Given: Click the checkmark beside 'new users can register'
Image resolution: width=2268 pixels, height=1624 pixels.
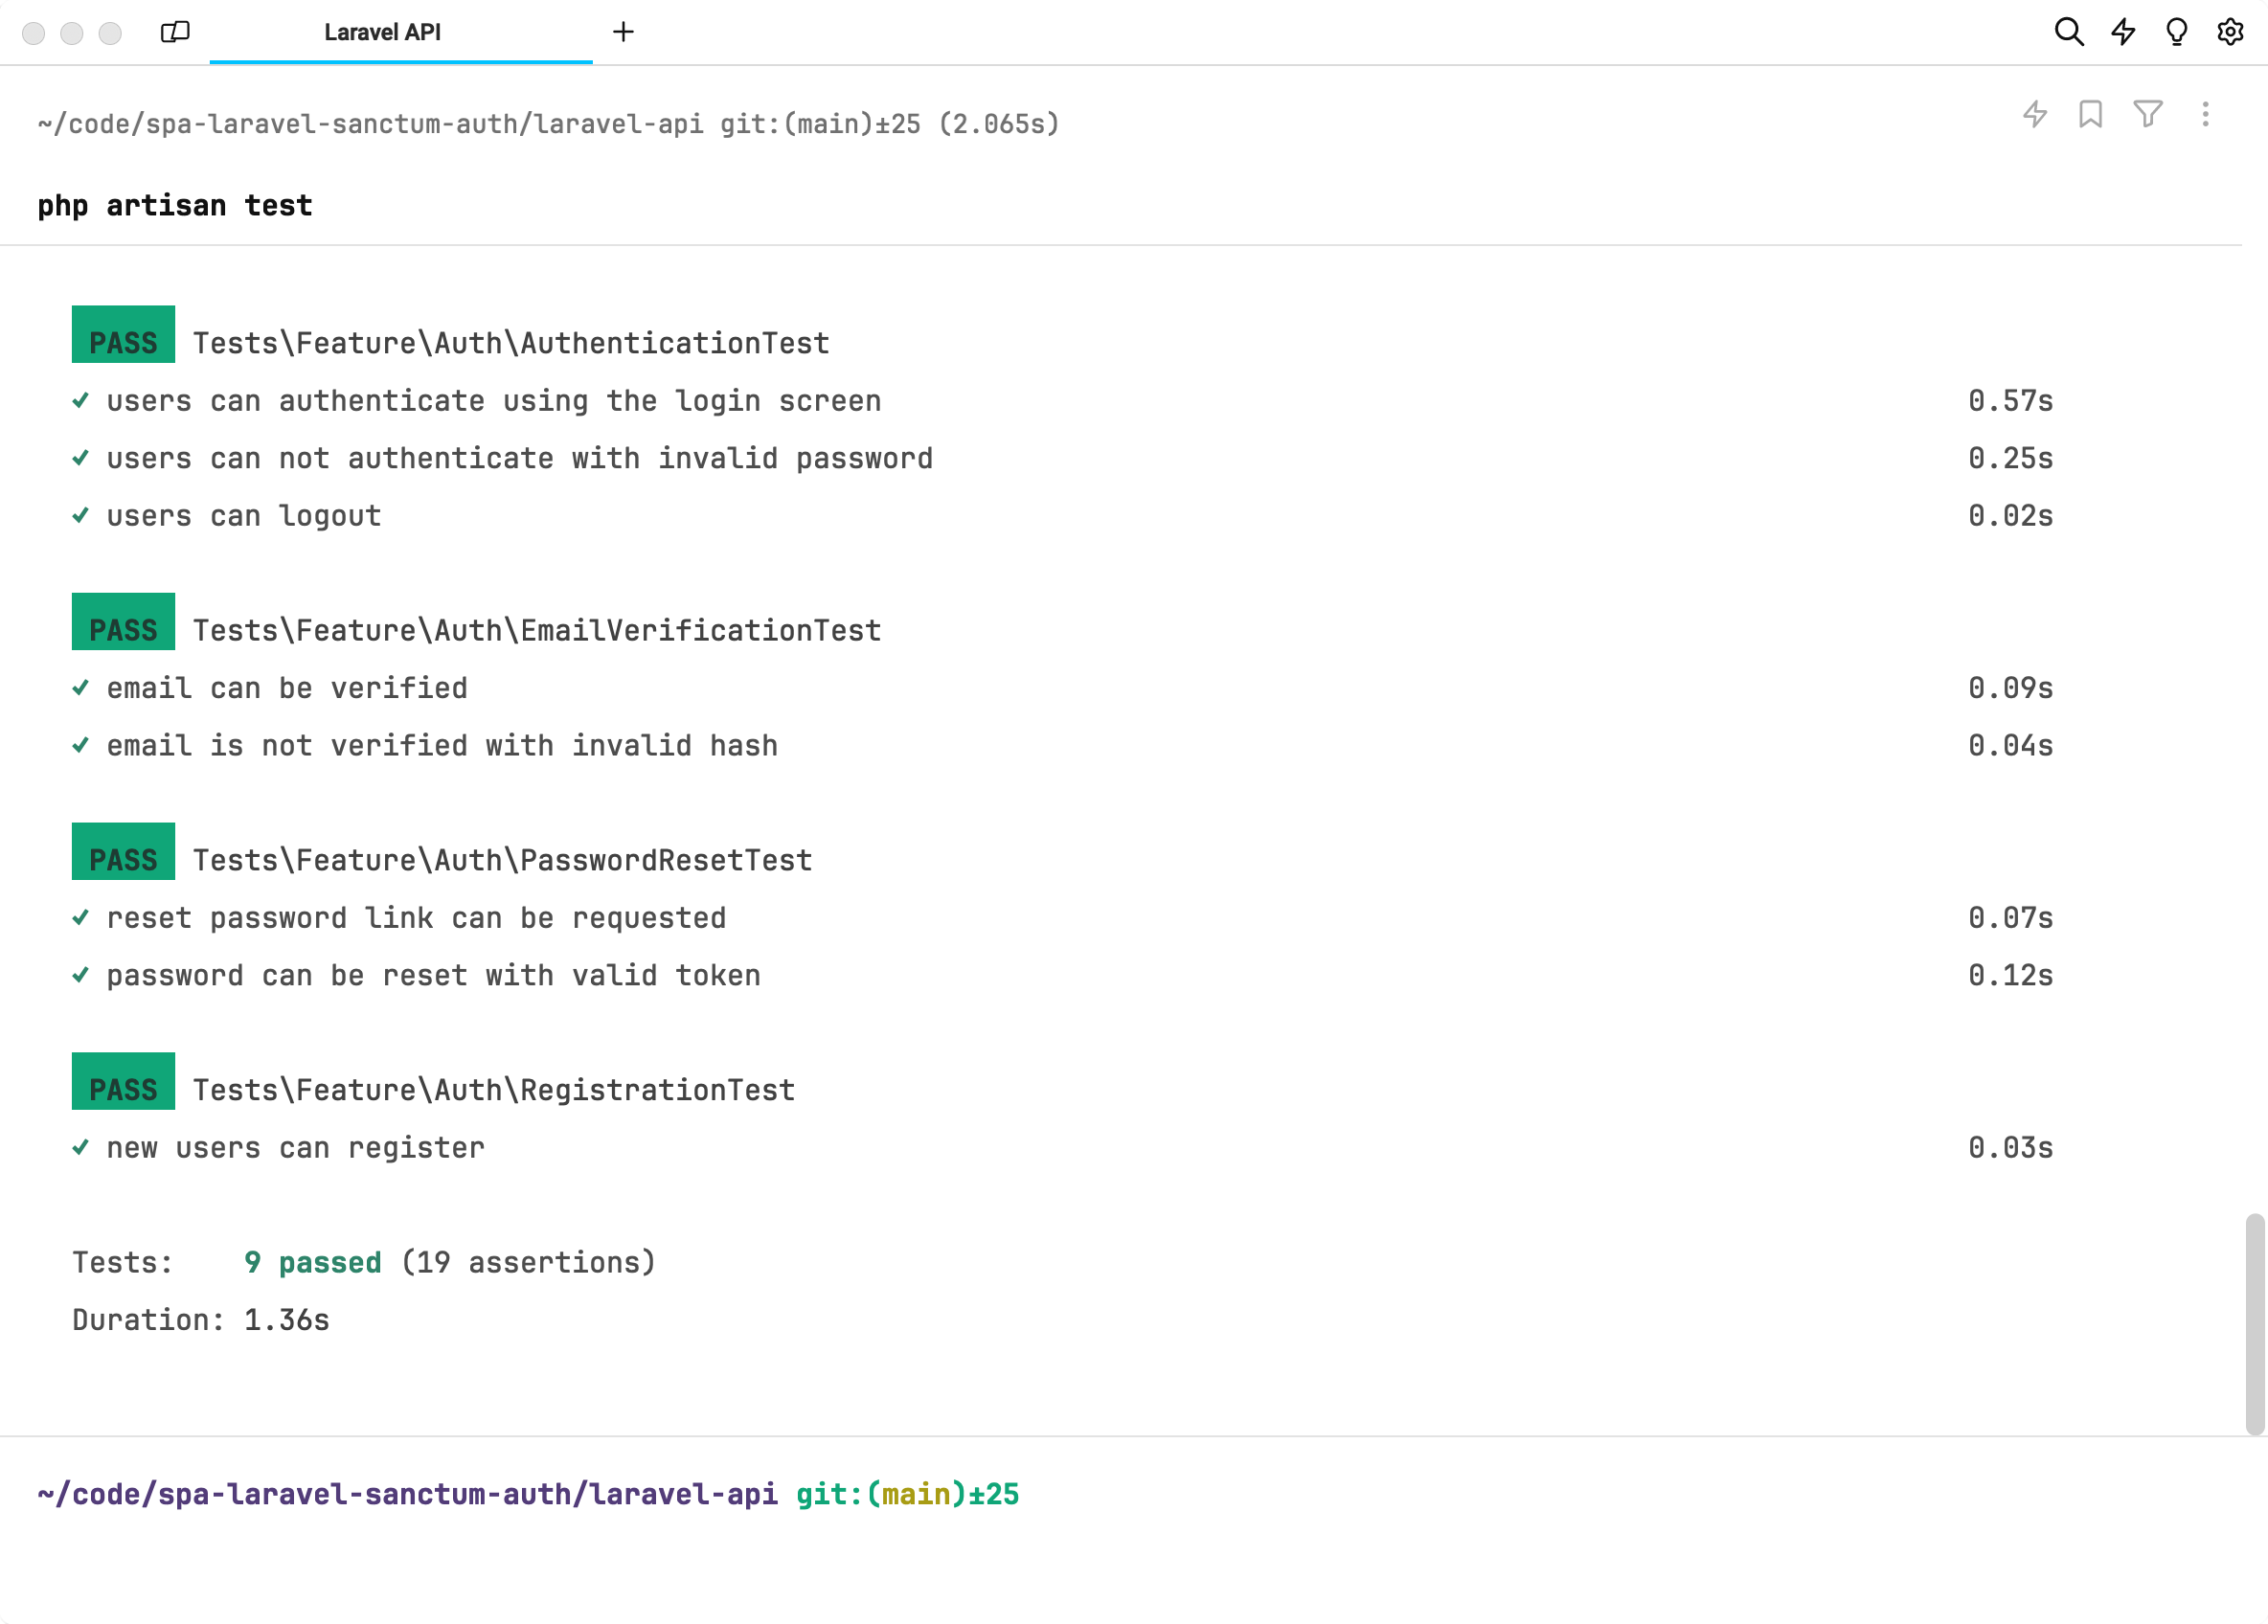Looking at the screenshot, I should click(x=81, y=1147).
